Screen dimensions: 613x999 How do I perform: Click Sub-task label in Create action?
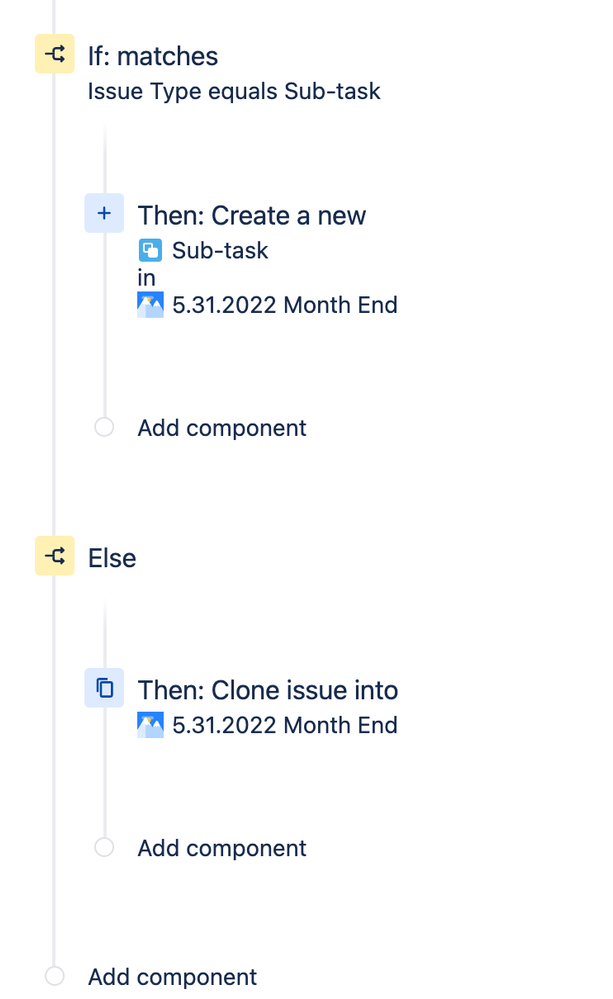click(x=220, y=250)
